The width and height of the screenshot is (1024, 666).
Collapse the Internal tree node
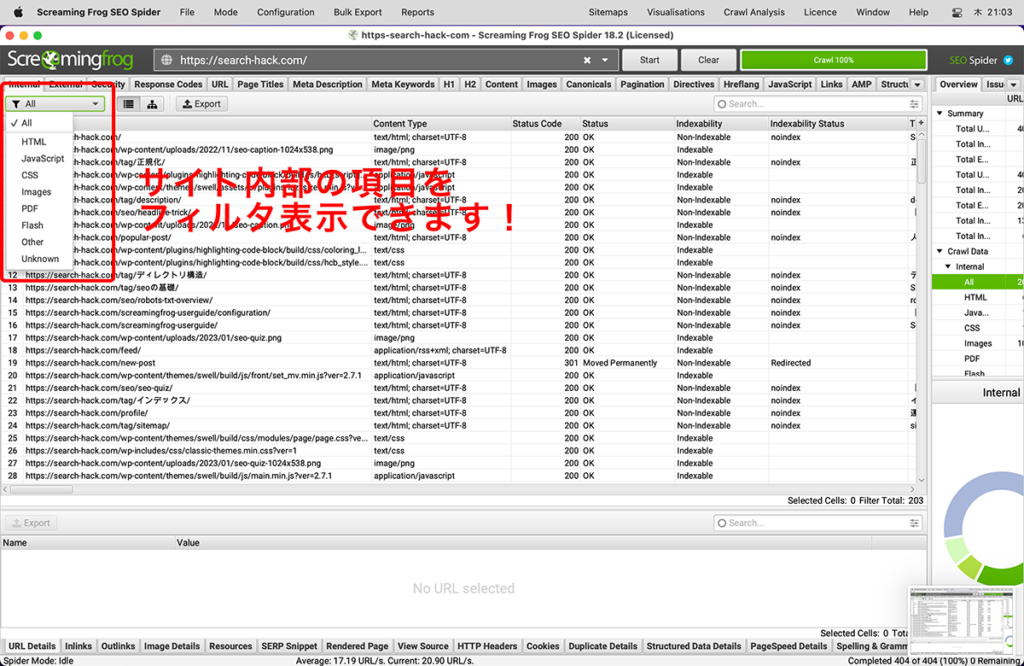(x=948, y=266)
